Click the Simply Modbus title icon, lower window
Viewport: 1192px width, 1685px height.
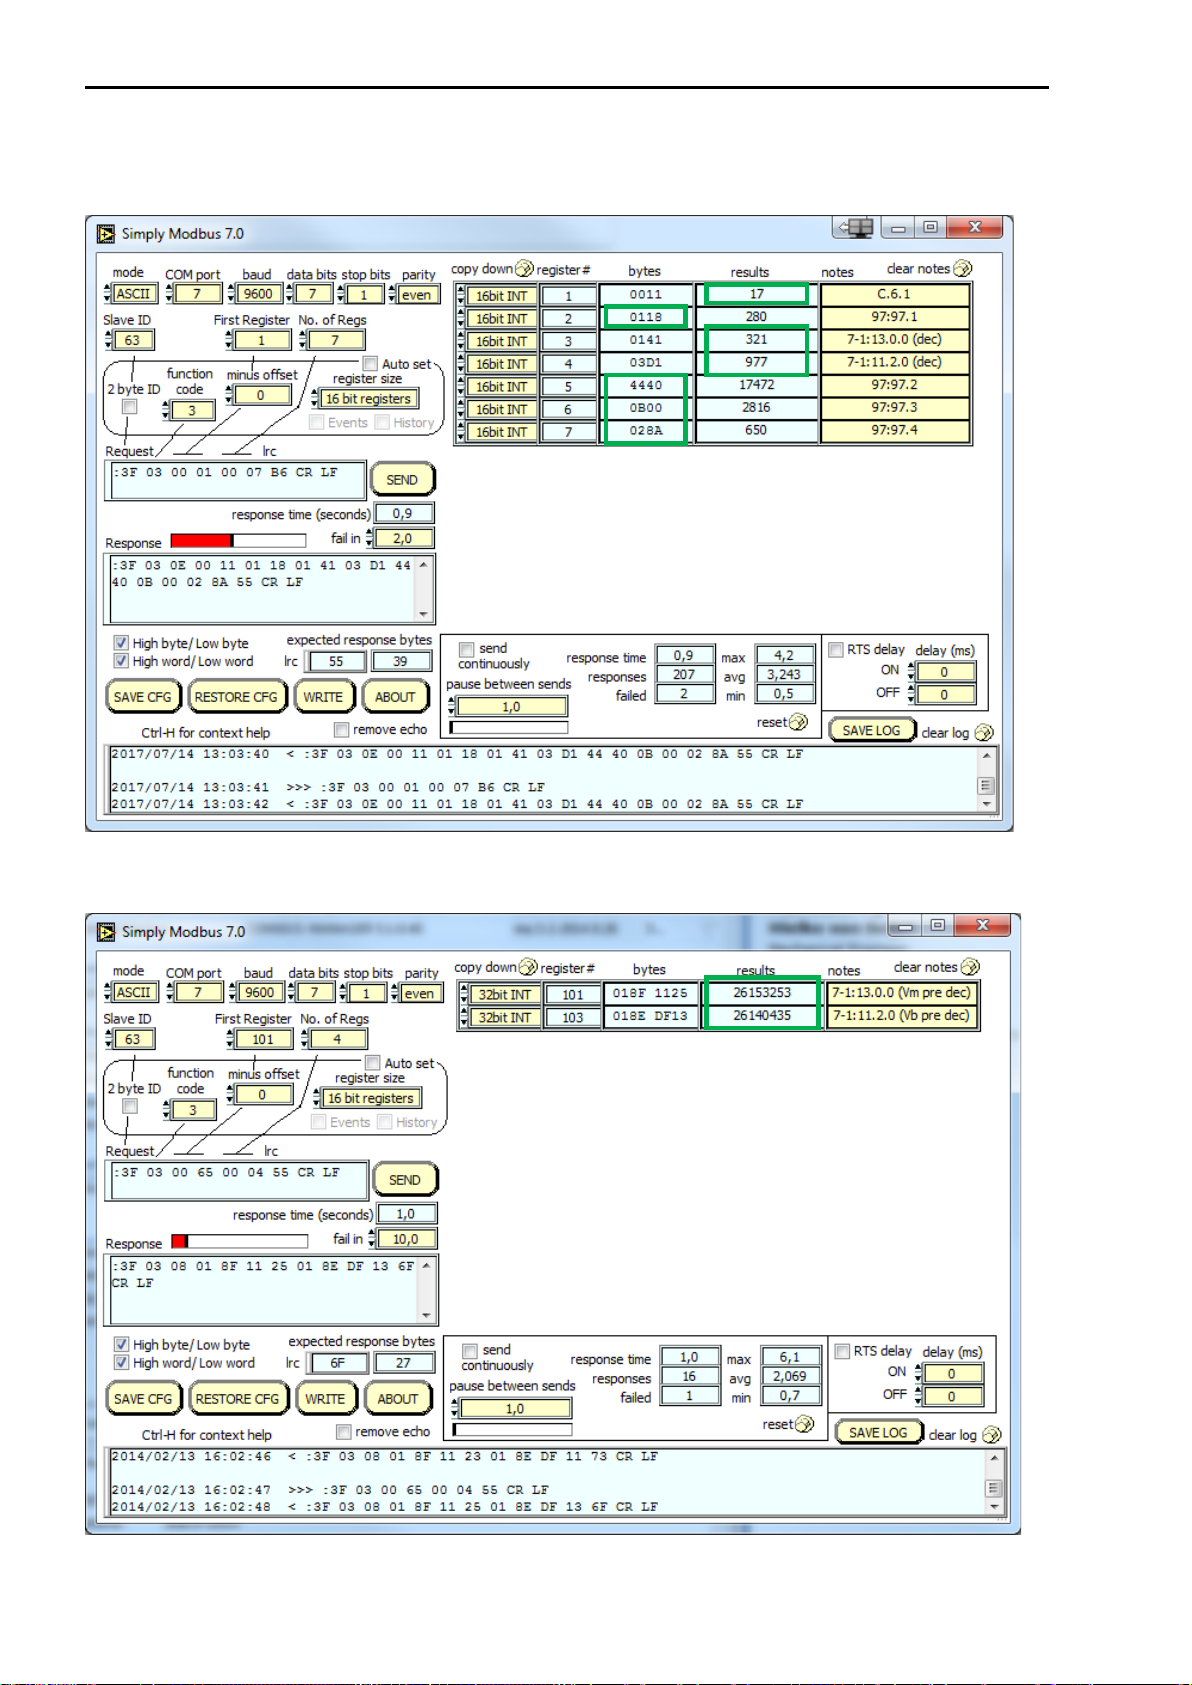coord(106,932)
